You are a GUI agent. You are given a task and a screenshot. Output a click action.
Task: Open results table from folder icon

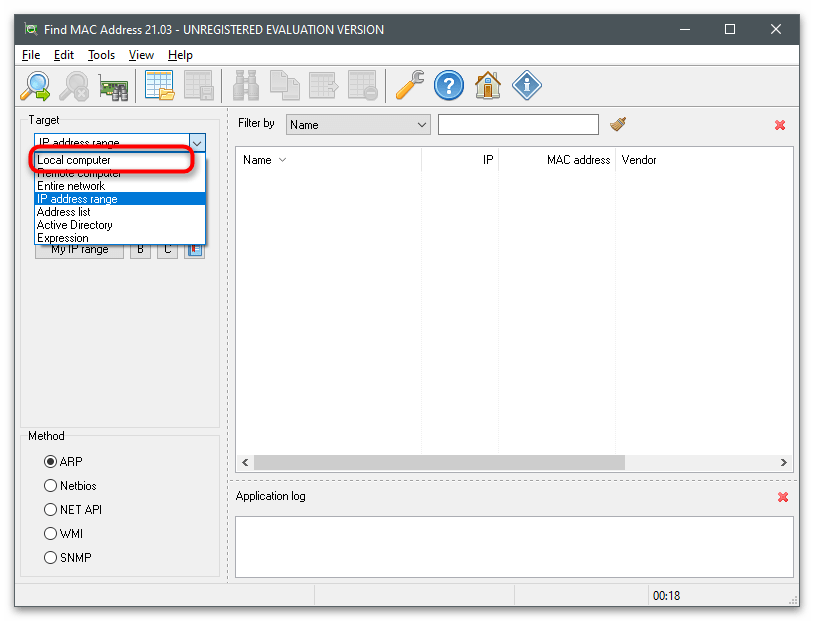pyautogui.click(x=159, y=85)
